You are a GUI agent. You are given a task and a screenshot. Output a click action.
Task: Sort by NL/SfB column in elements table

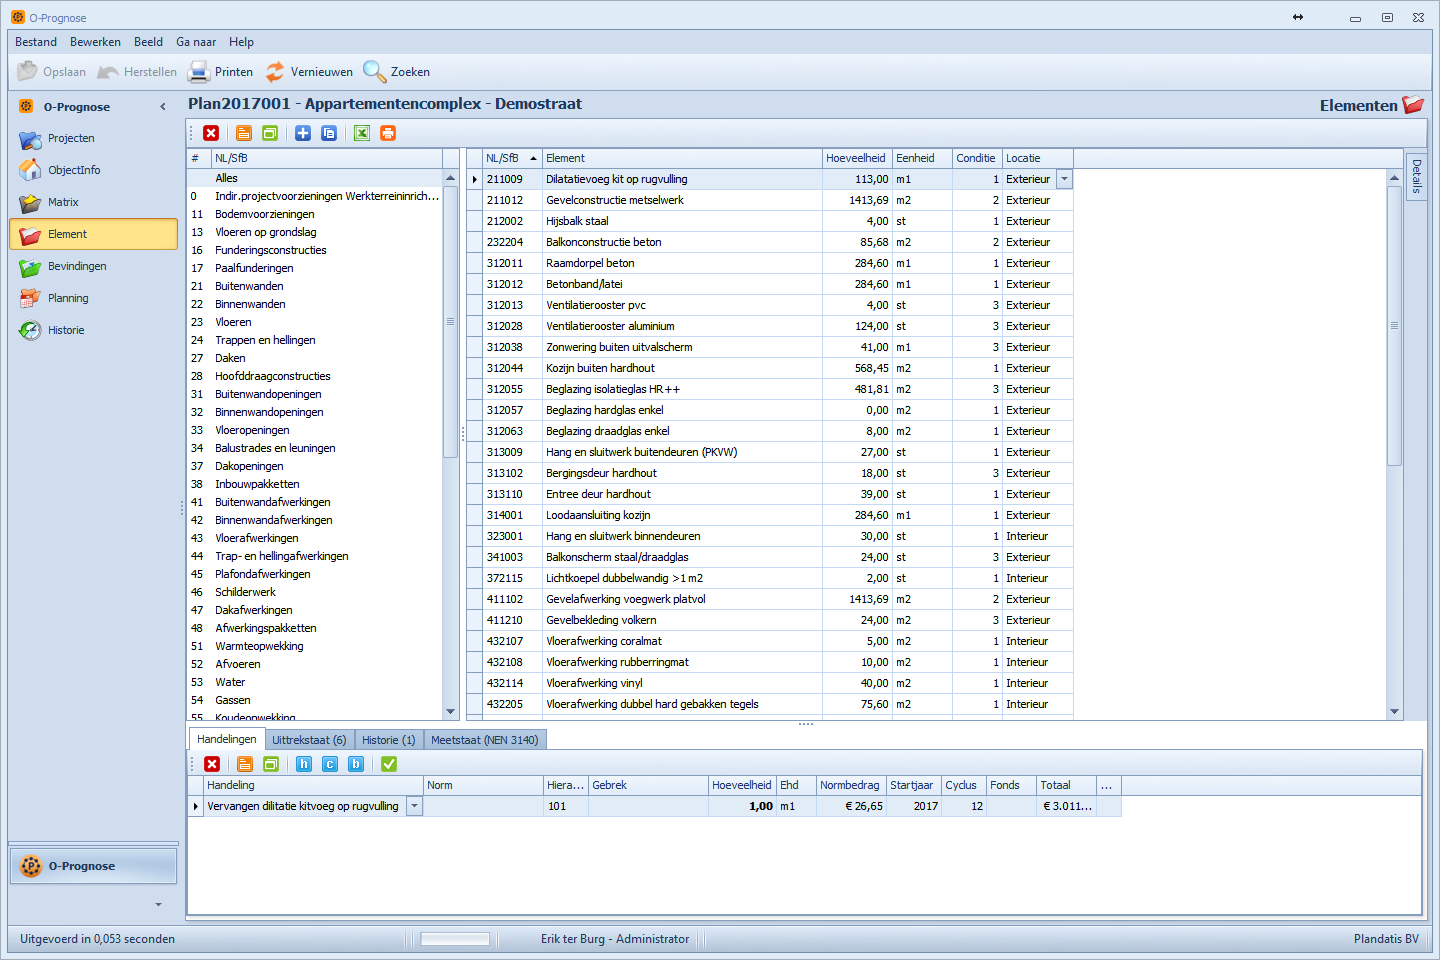512,158
